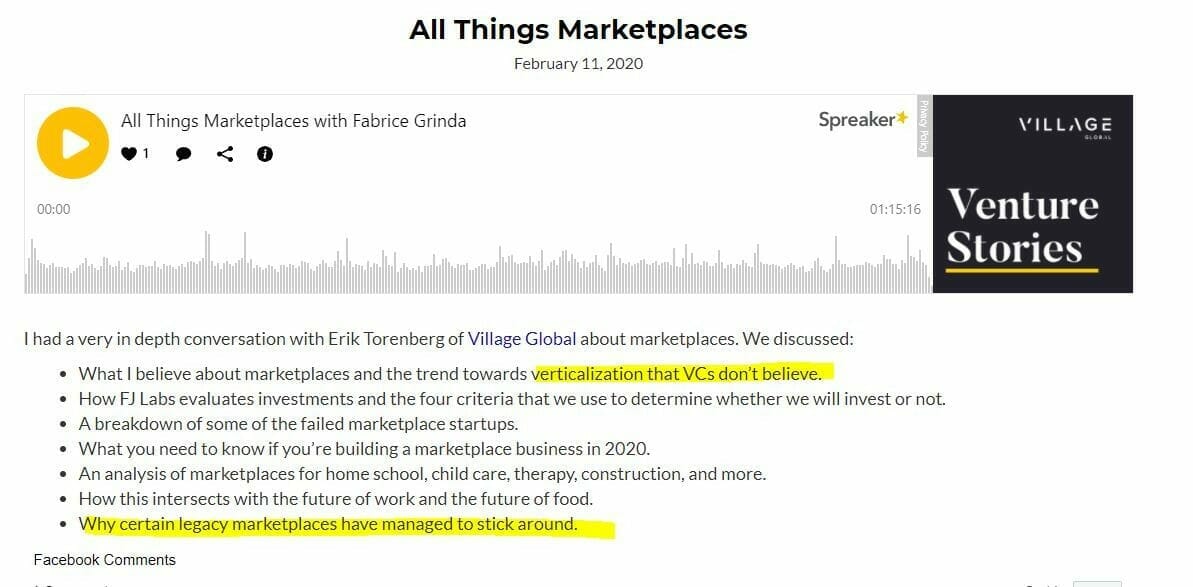The image size is (1193, 587).
Task: Click the Spreaker logo
Action: point(864,119)
